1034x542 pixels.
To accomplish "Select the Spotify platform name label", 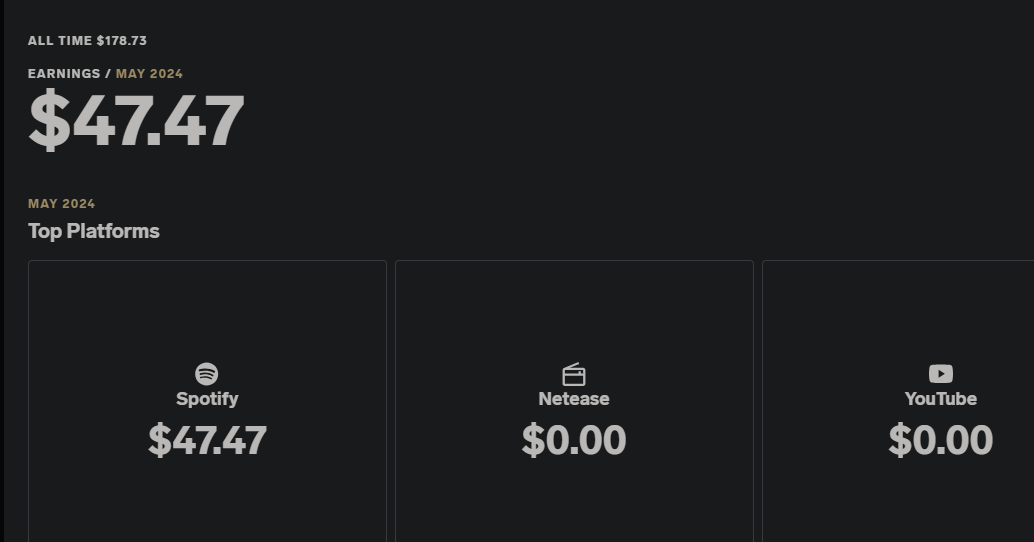I will coord(207,399).
